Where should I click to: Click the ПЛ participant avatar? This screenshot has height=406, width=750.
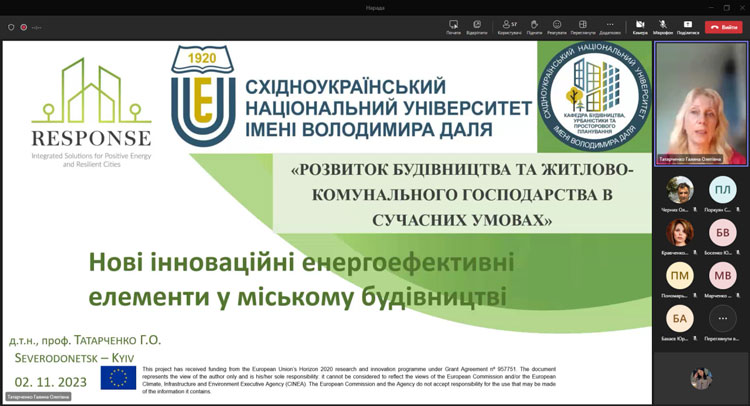(723, 190)
